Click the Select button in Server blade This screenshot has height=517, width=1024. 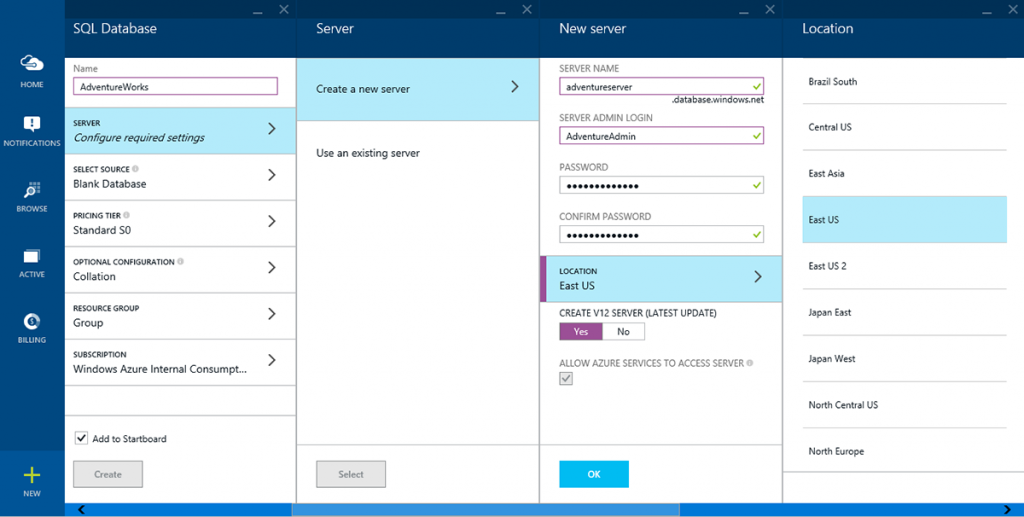coord(351,475)
